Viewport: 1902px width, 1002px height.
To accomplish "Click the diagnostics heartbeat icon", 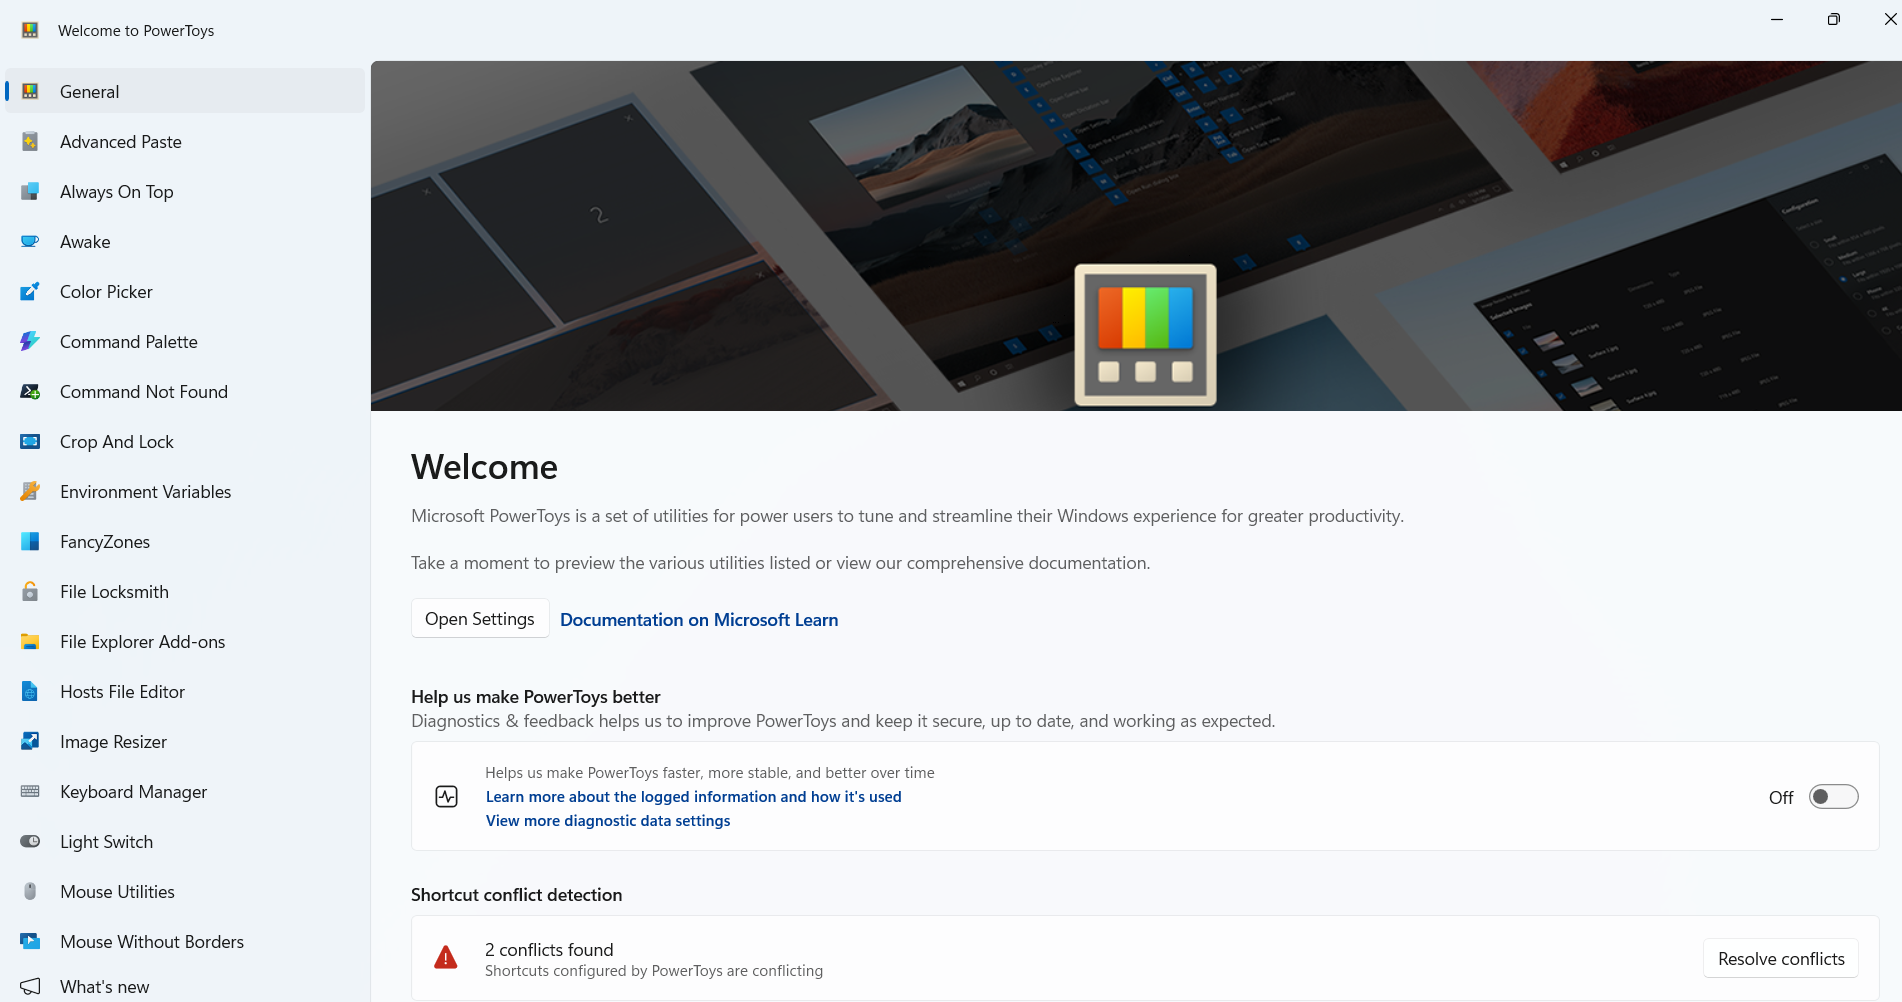I will point(447,796).
